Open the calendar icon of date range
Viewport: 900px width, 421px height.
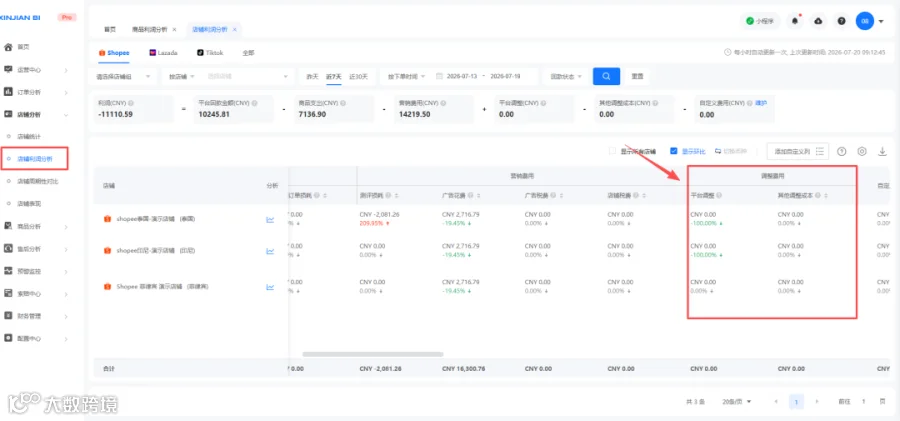(439, 76)
